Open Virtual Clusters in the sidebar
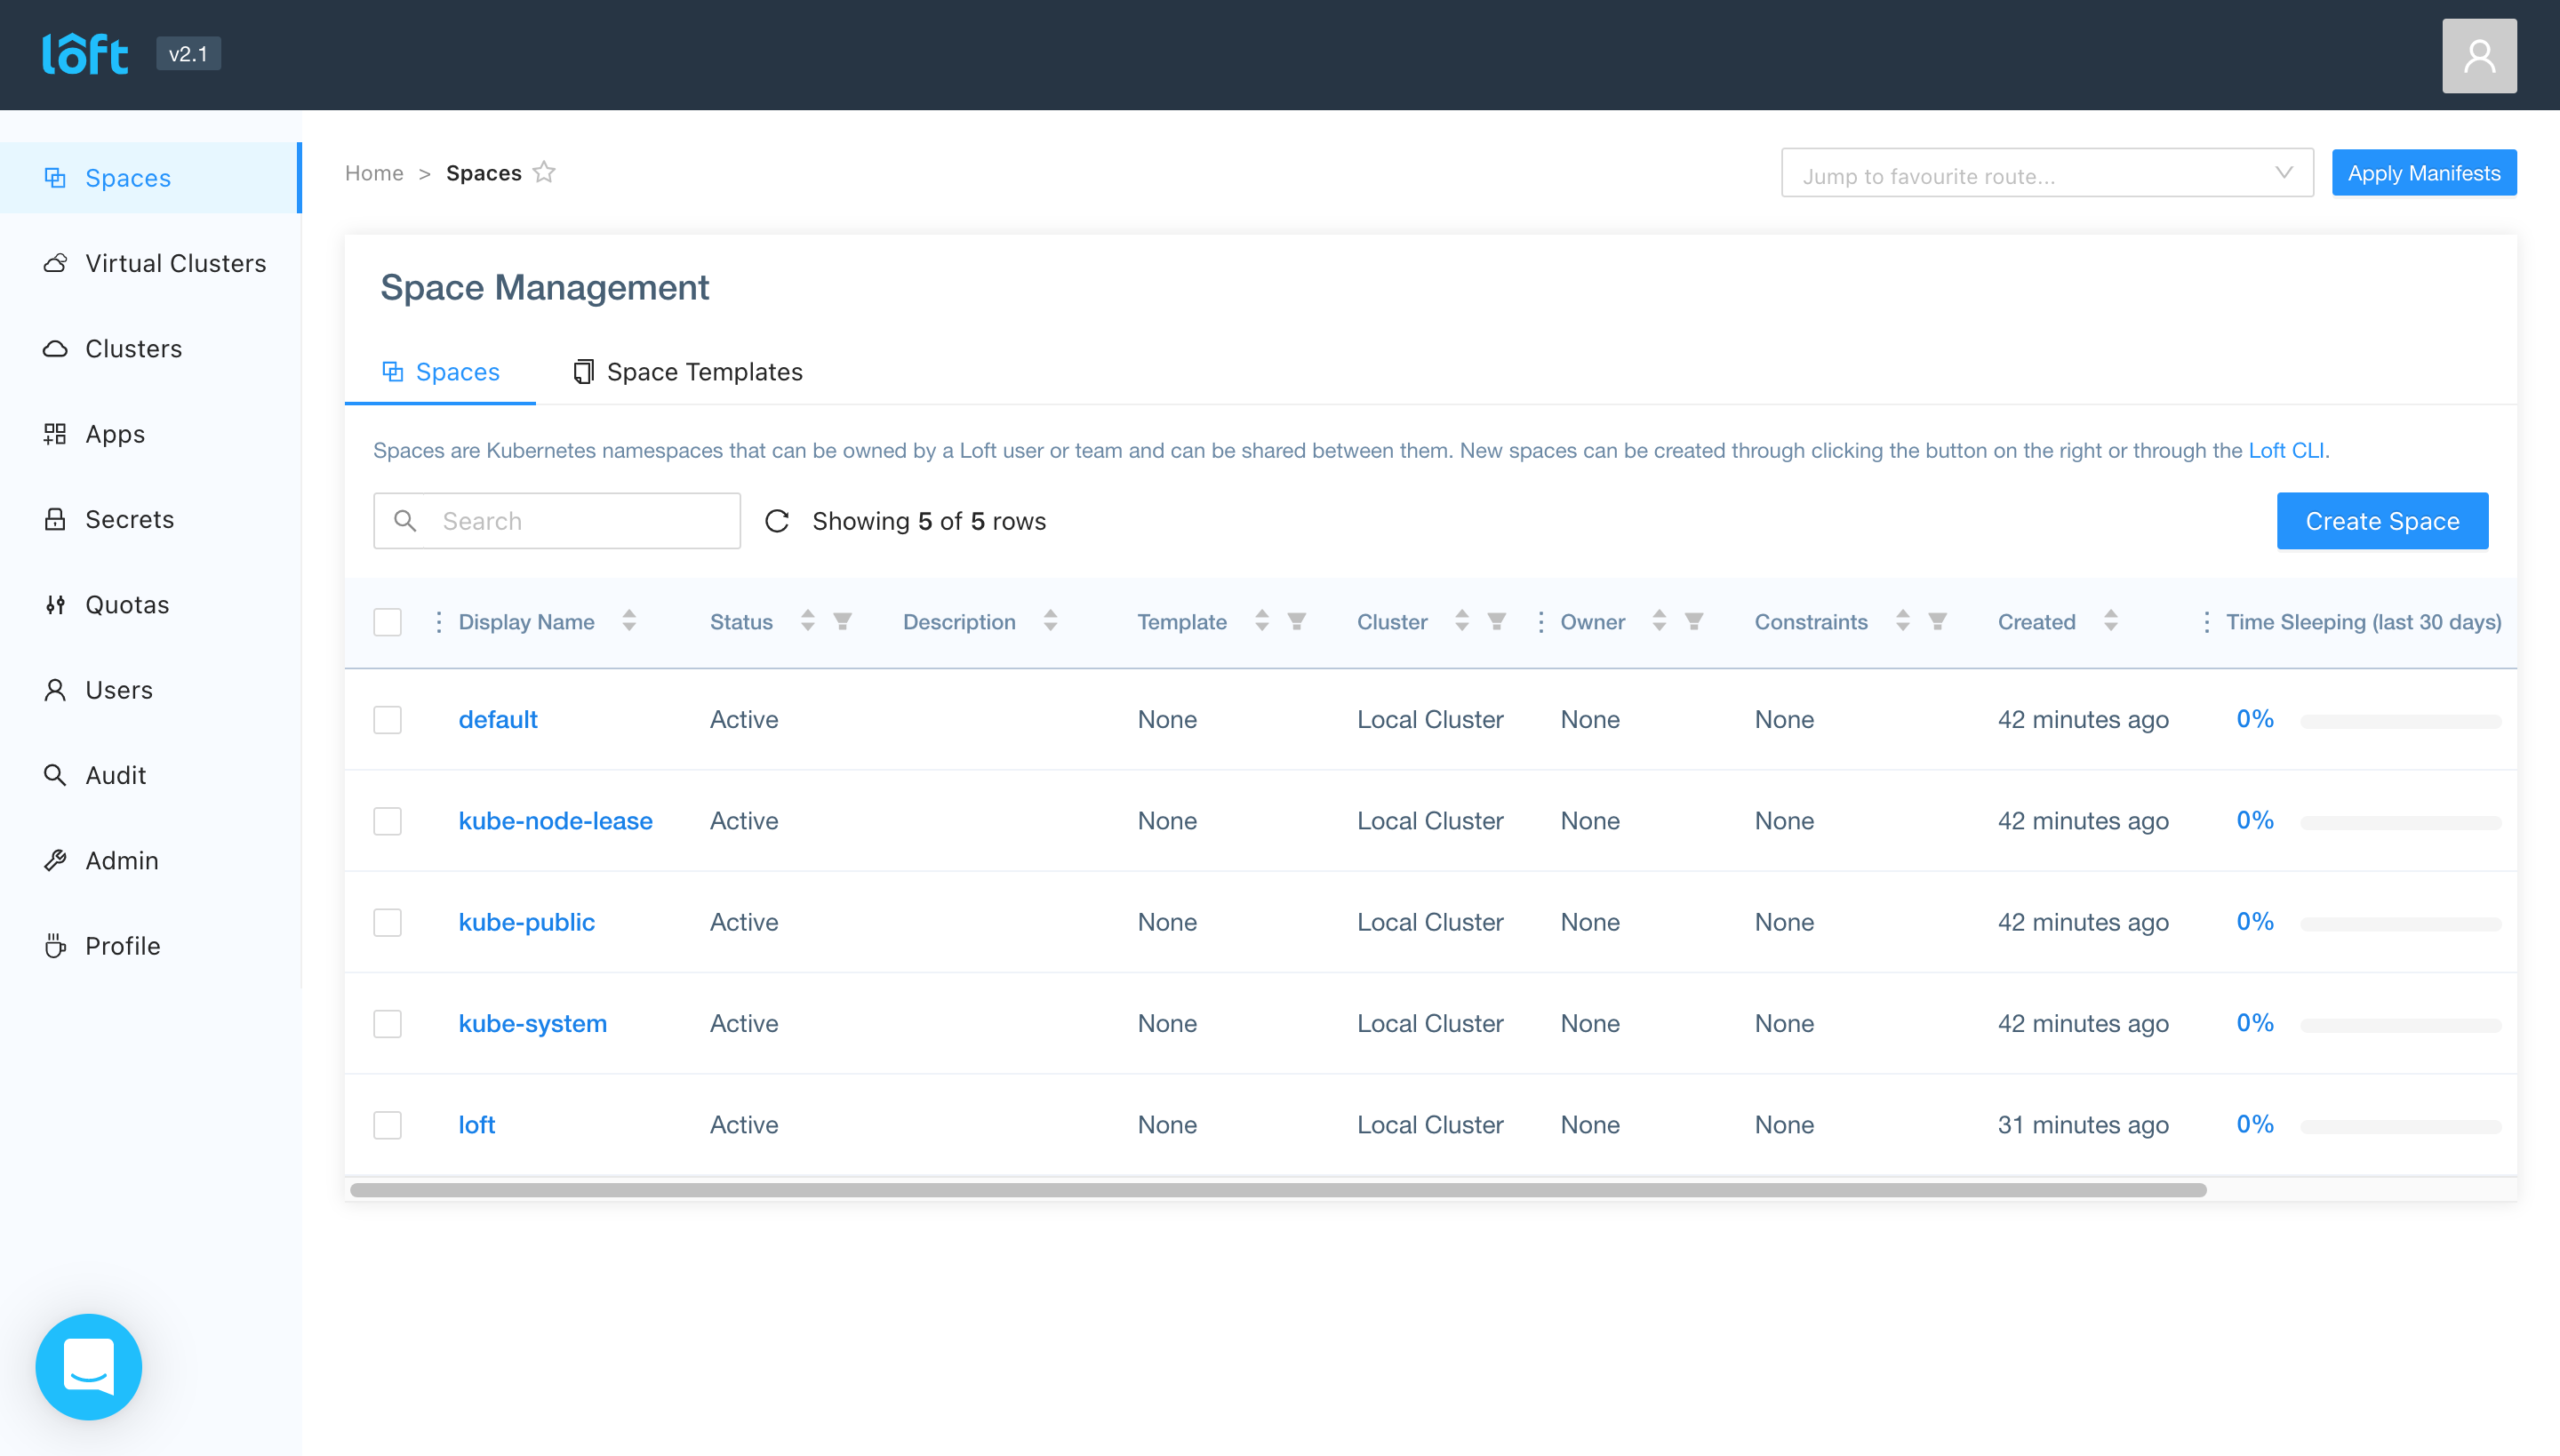Screen dimensions: 2560x1456 (x=175, y=263)
